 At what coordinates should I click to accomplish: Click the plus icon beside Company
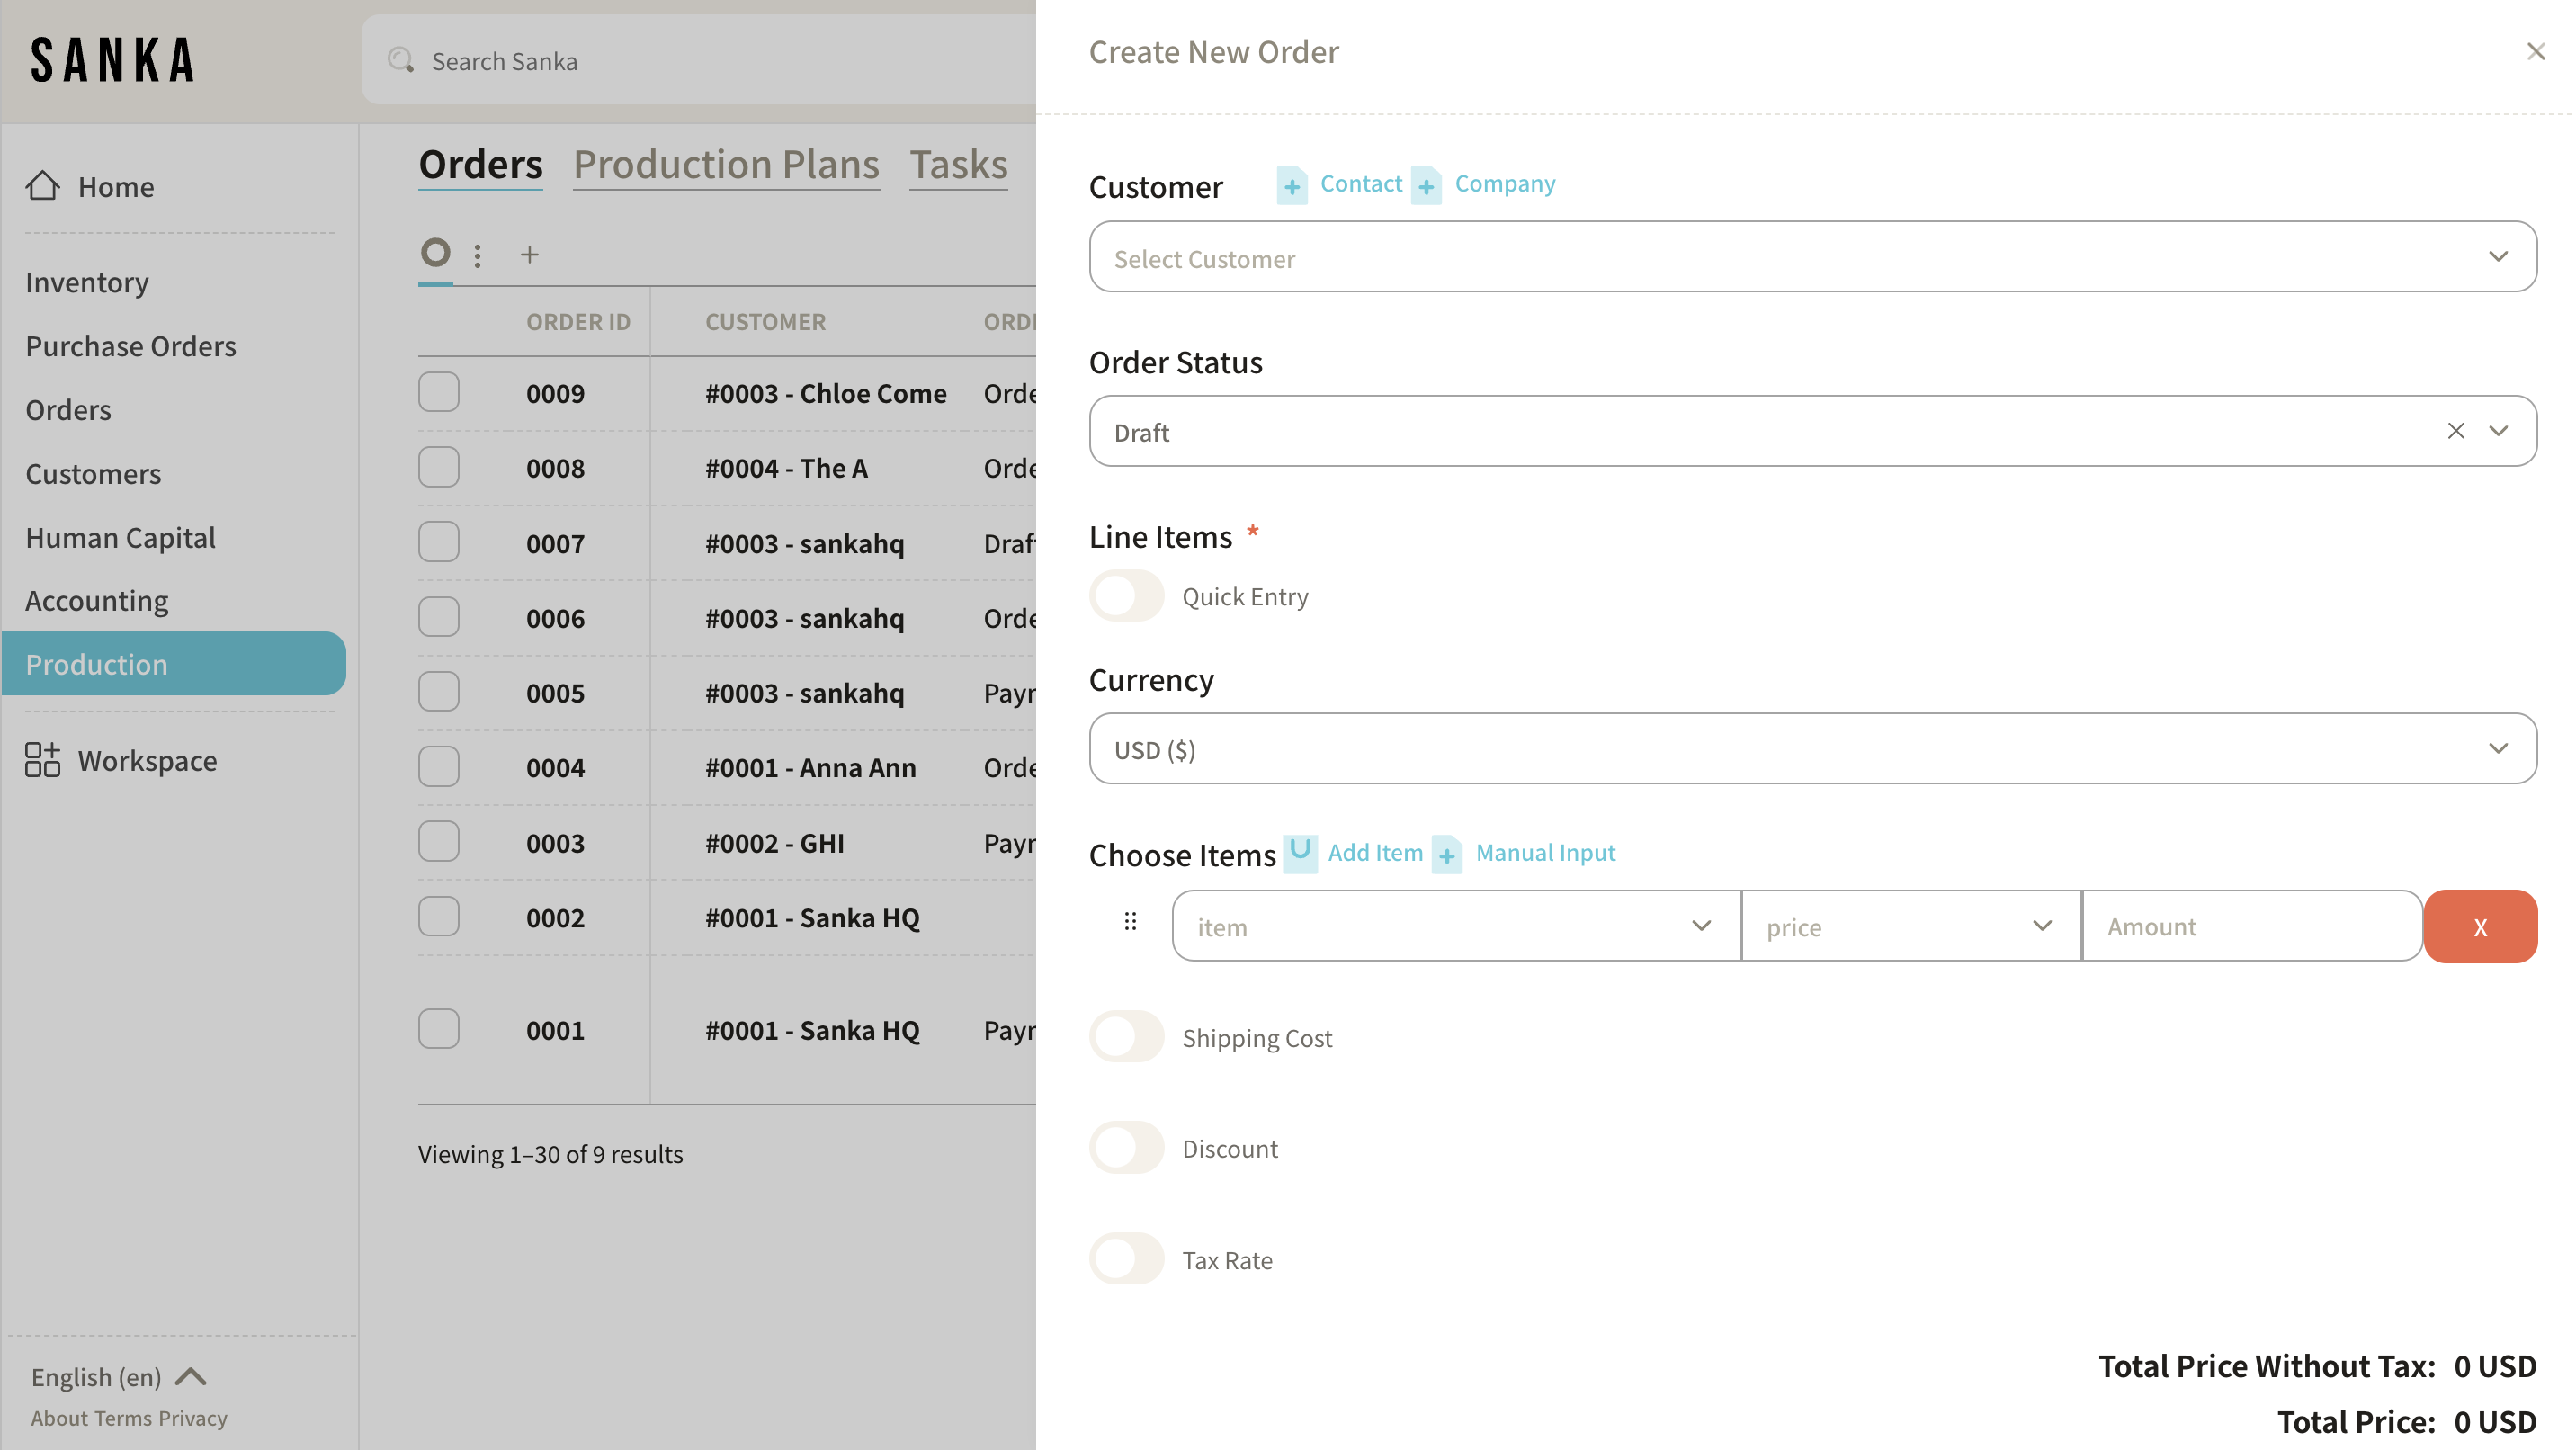1426,186
